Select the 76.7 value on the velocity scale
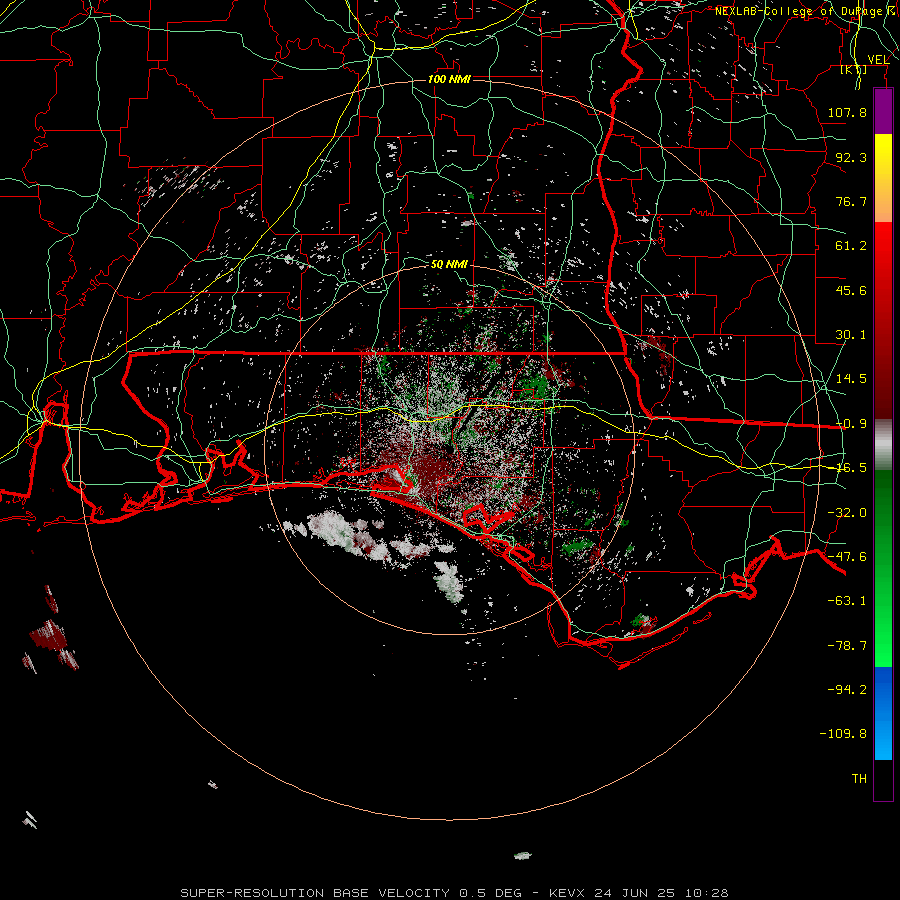This screenshot has width=900, height=900. coord(851,201)
